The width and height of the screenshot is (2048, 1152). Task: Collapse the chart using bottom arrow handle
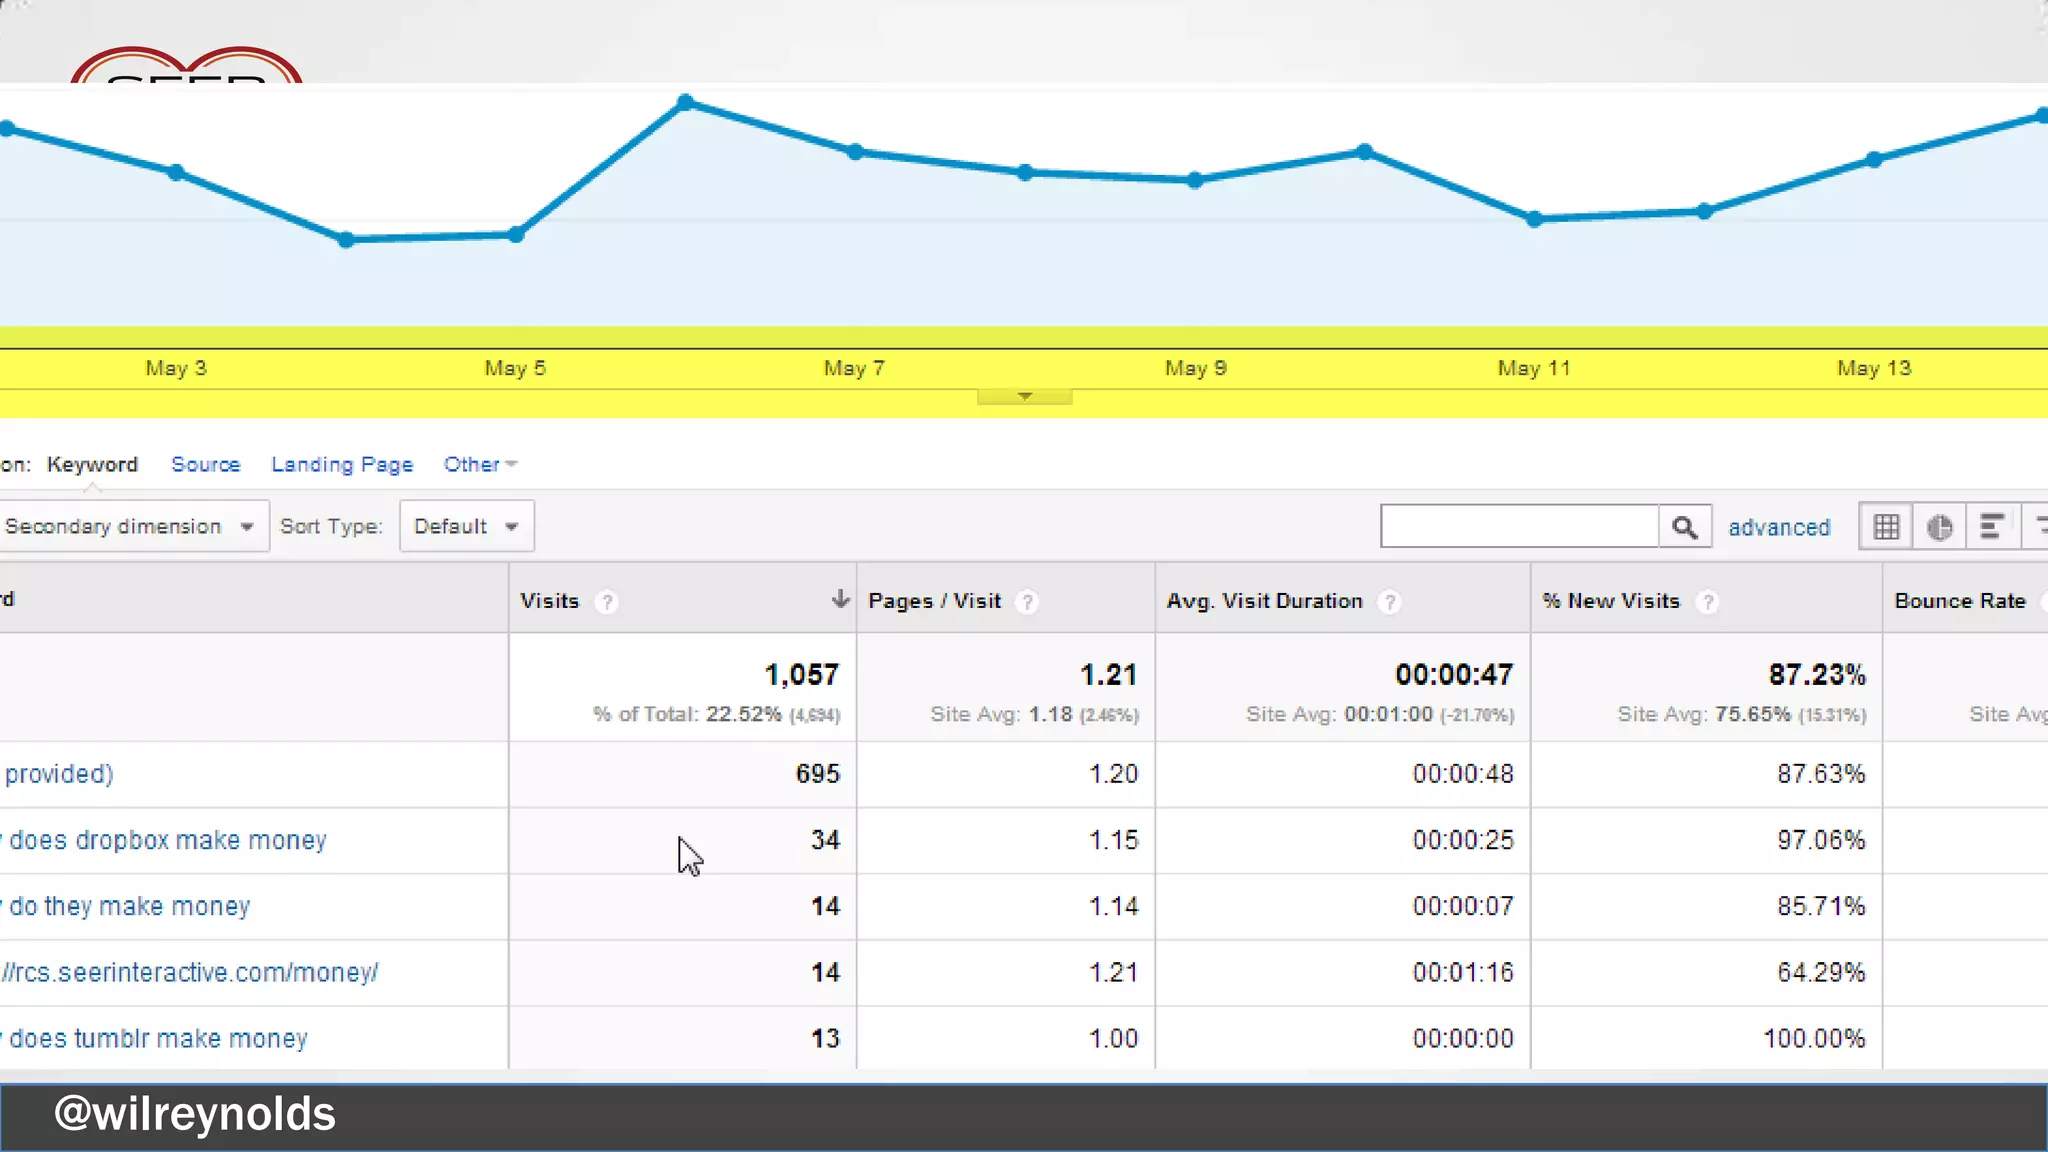coord(1024,397)
